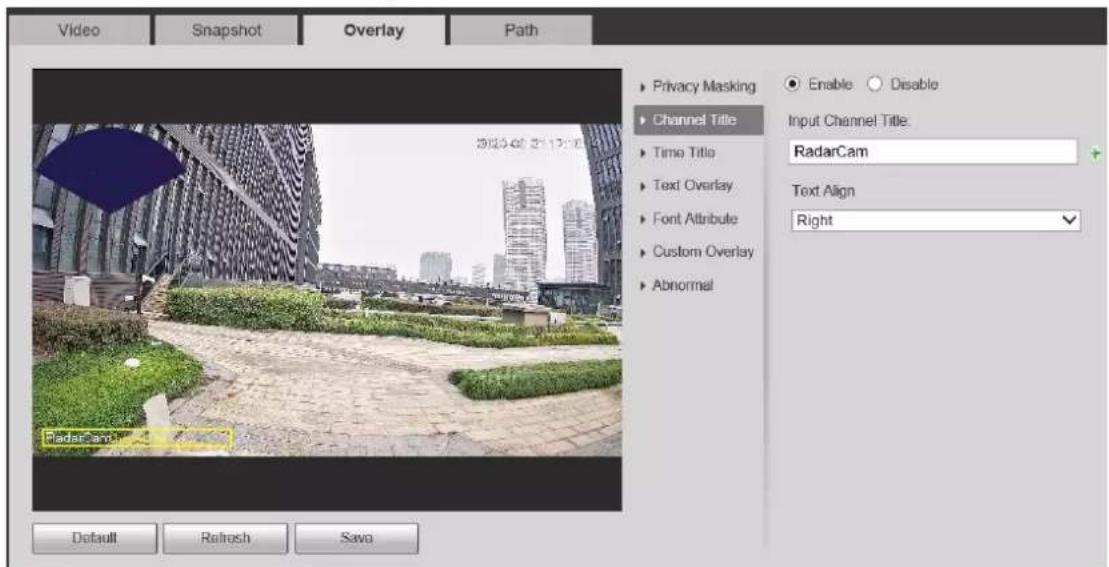Click the Refresh button
The height and width of the screenshot is (567, 1109).
(226, 538)
